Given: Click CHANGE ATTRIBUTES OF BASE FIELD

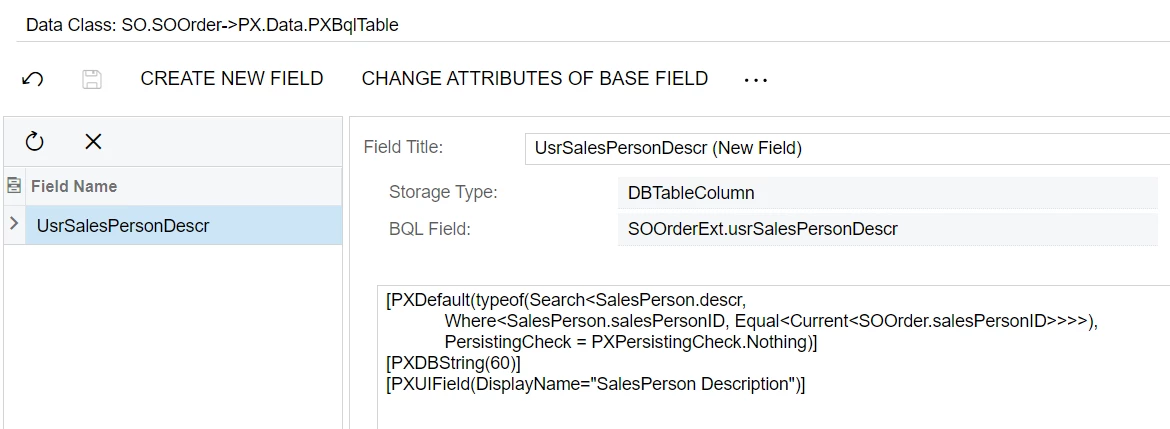Looking at the screenshot, I should pyautogui.click(x=534, y=79).
